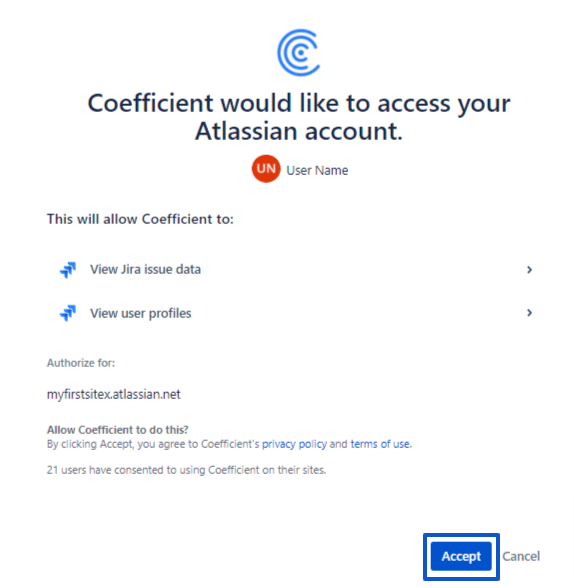Click the main access request heading
Viewport: 574px width, 588px height.
(x=299, y=117)
